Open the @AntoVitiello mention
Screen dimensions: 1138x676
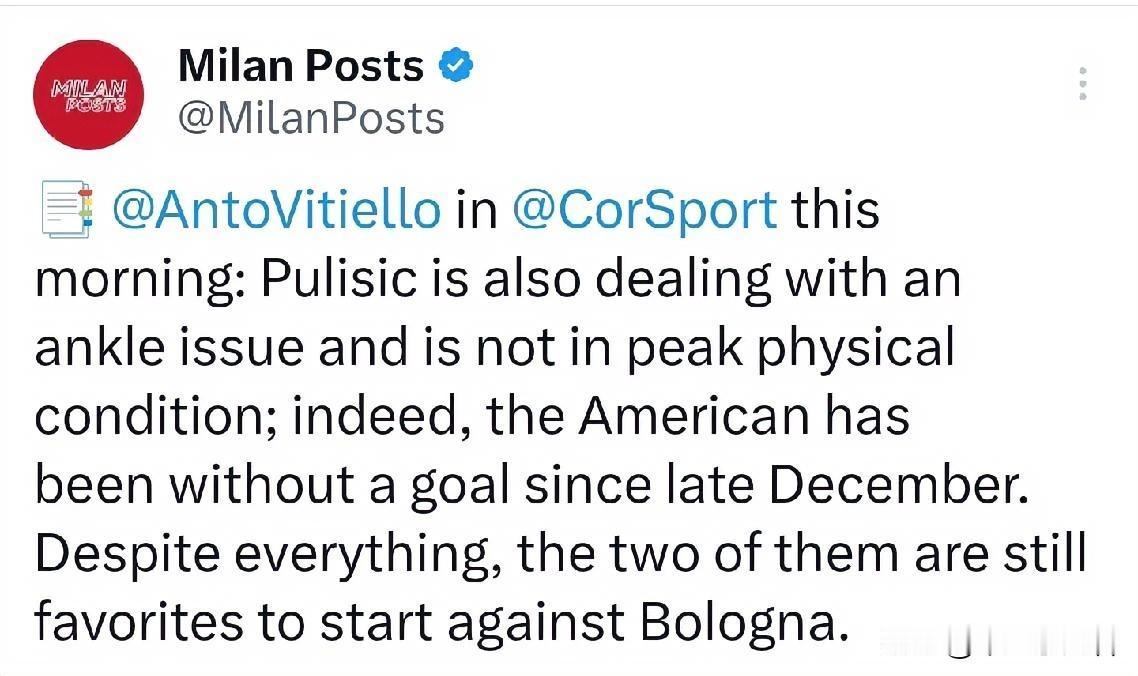tap(275, 210)
